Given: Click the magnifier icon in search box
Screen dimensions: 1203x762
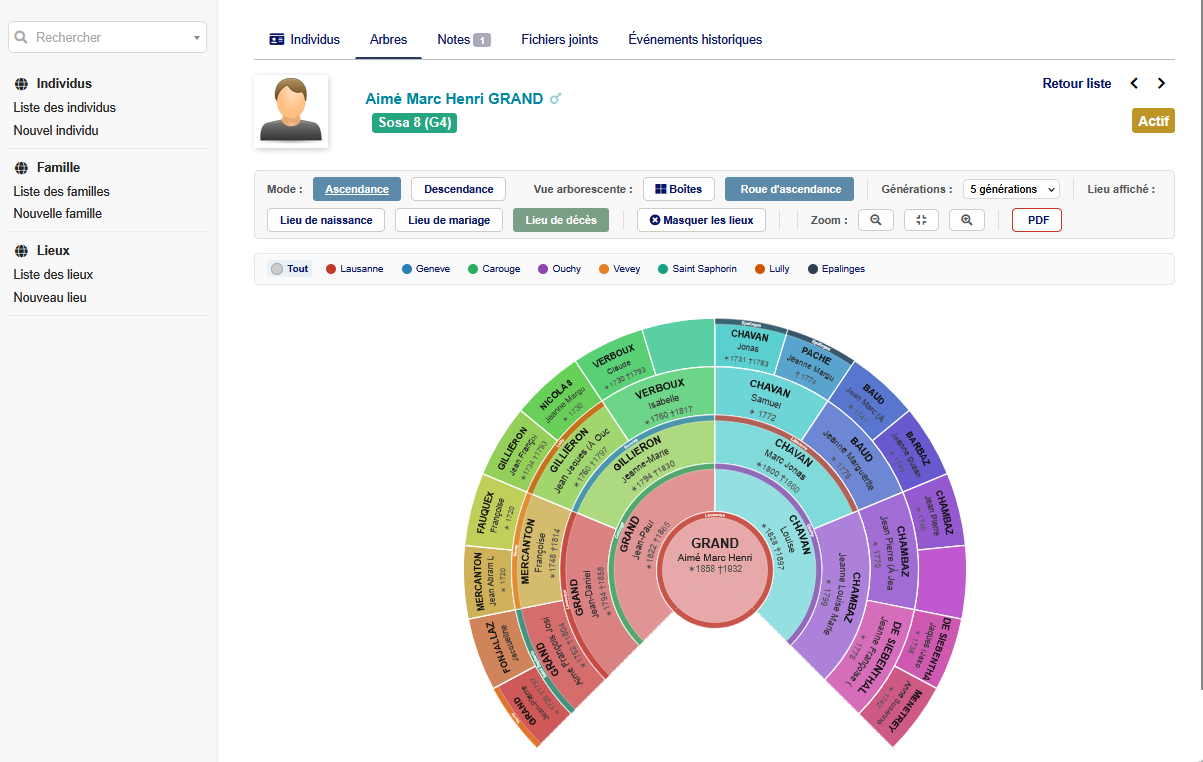Looking at the screenshot, I should 21,37.
